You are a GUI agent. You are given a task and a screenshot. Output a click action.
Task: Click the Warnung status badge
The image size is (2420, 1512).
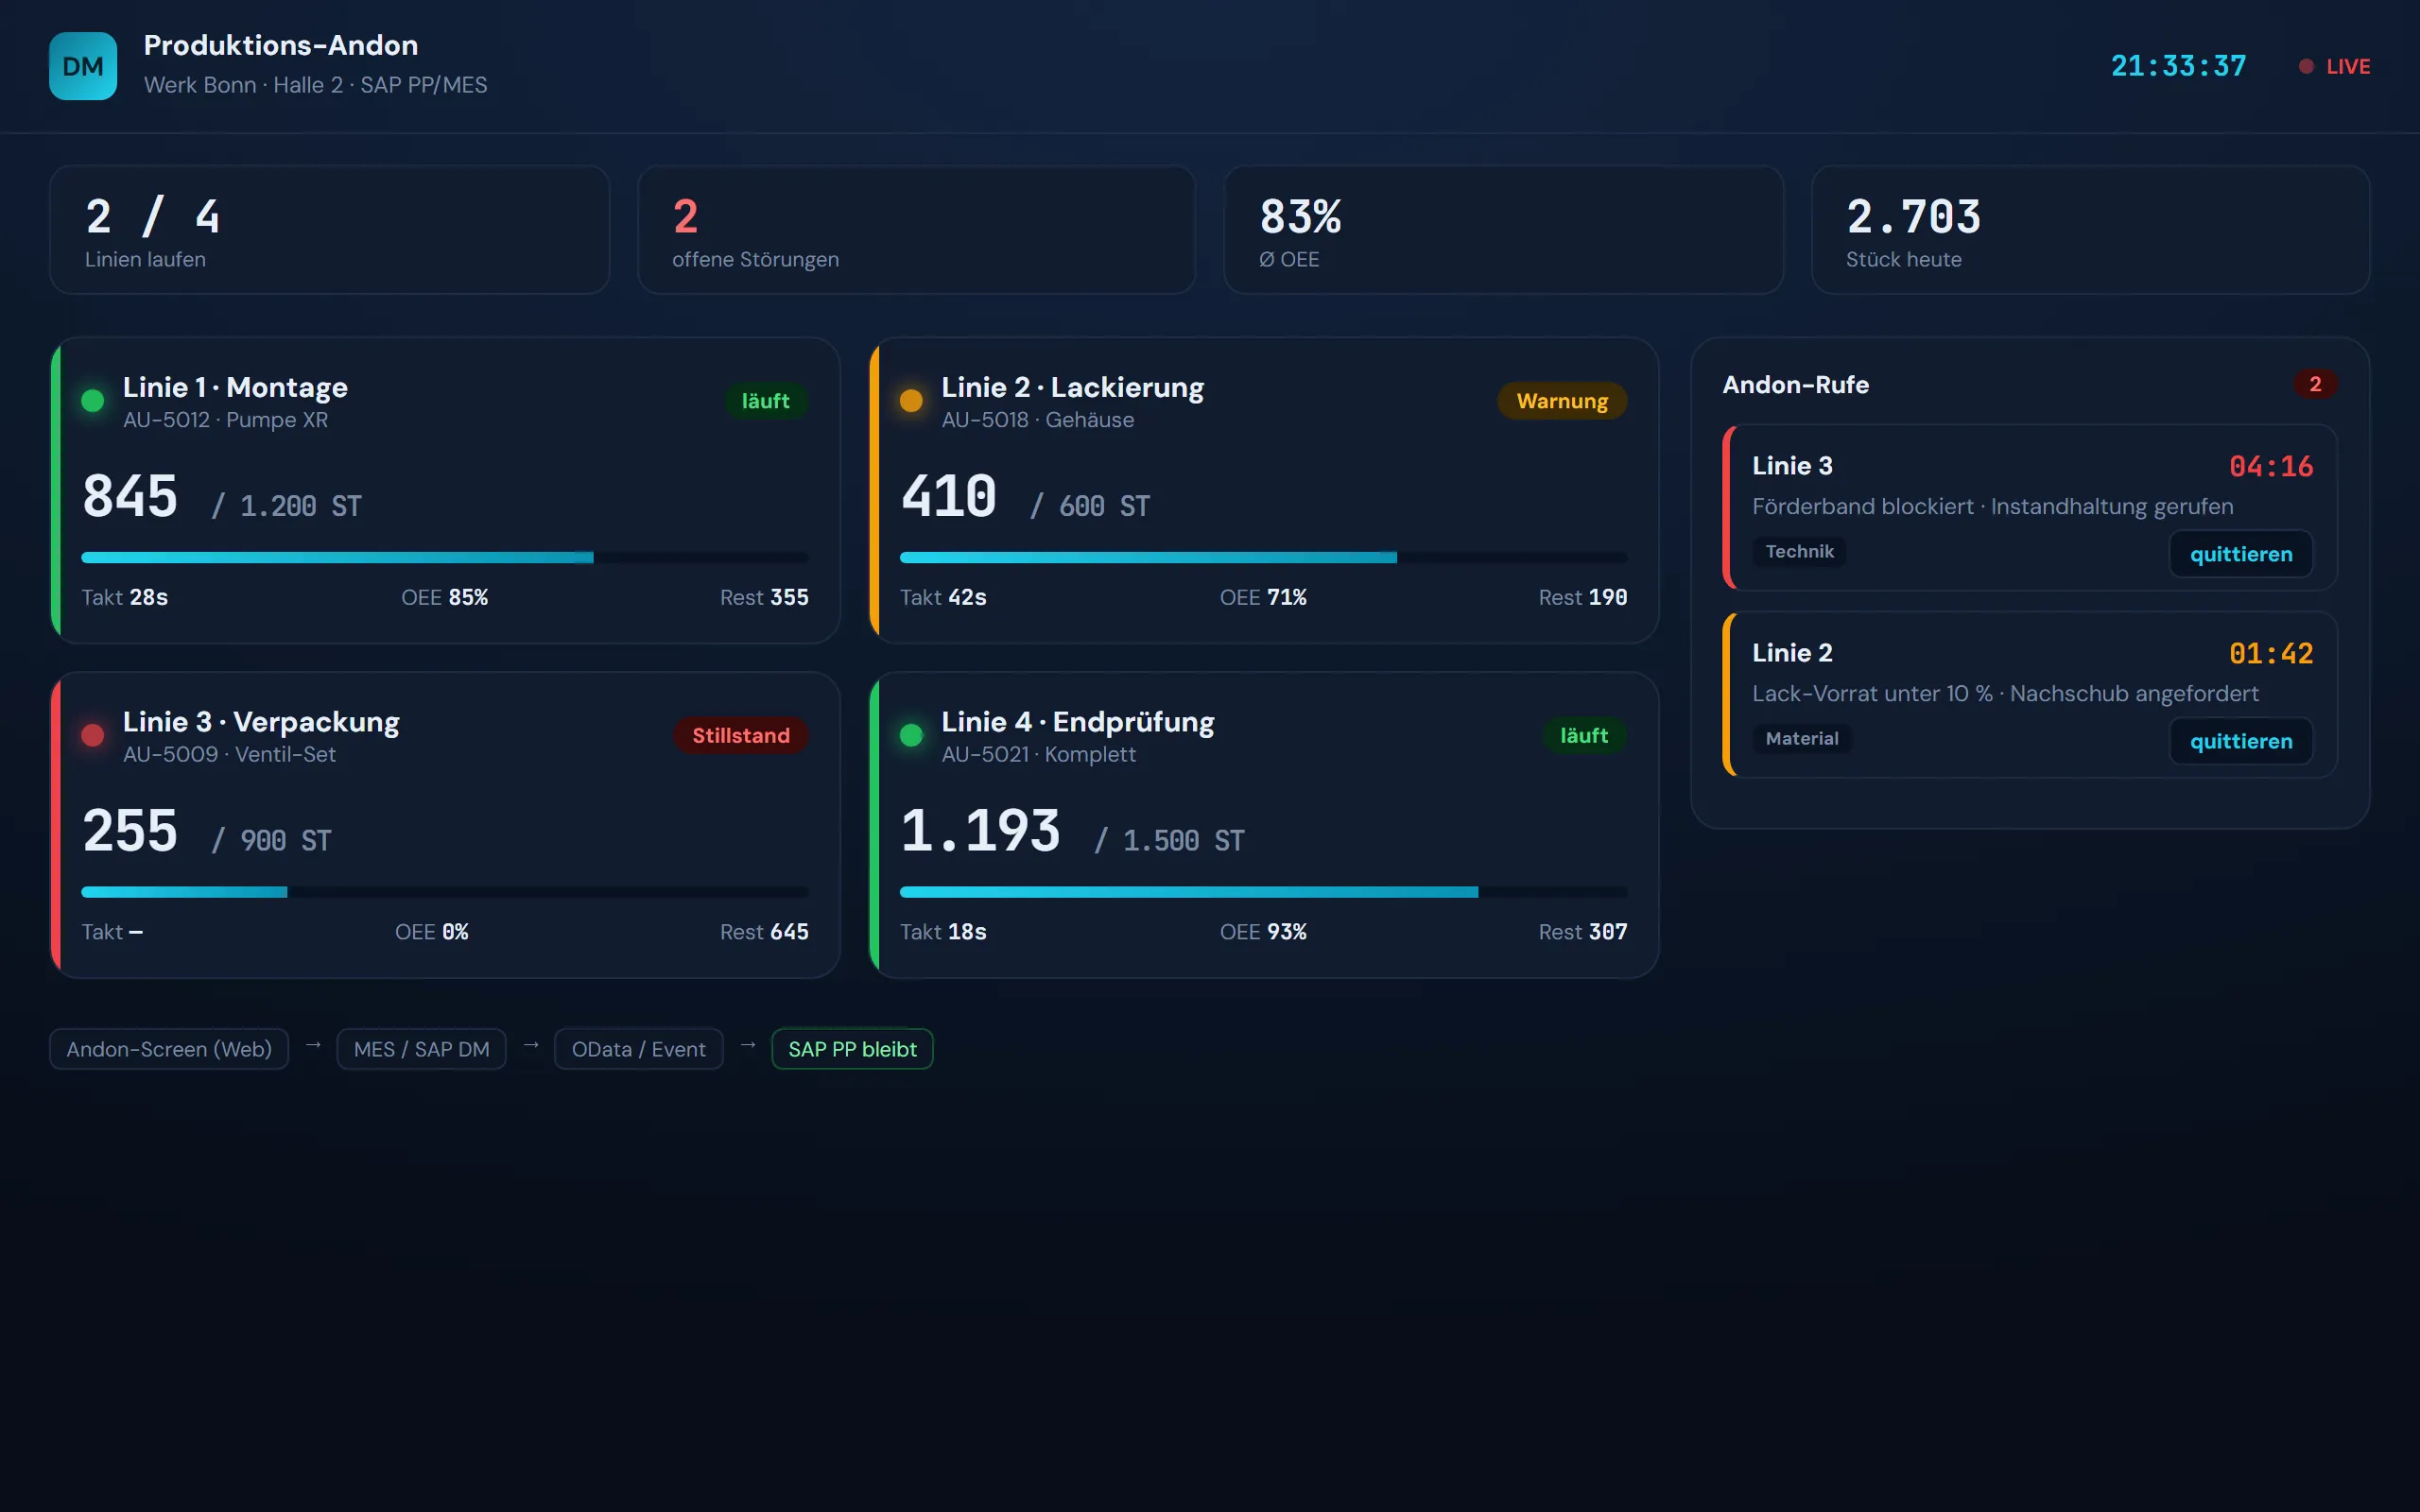1562,401
